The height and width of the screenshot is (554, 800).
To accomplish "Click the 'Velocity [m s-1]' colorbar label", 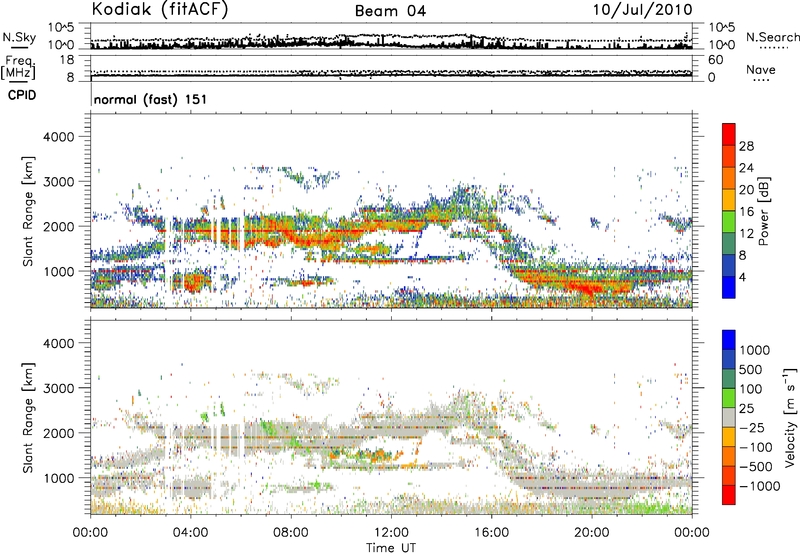I will coord(790,417).
